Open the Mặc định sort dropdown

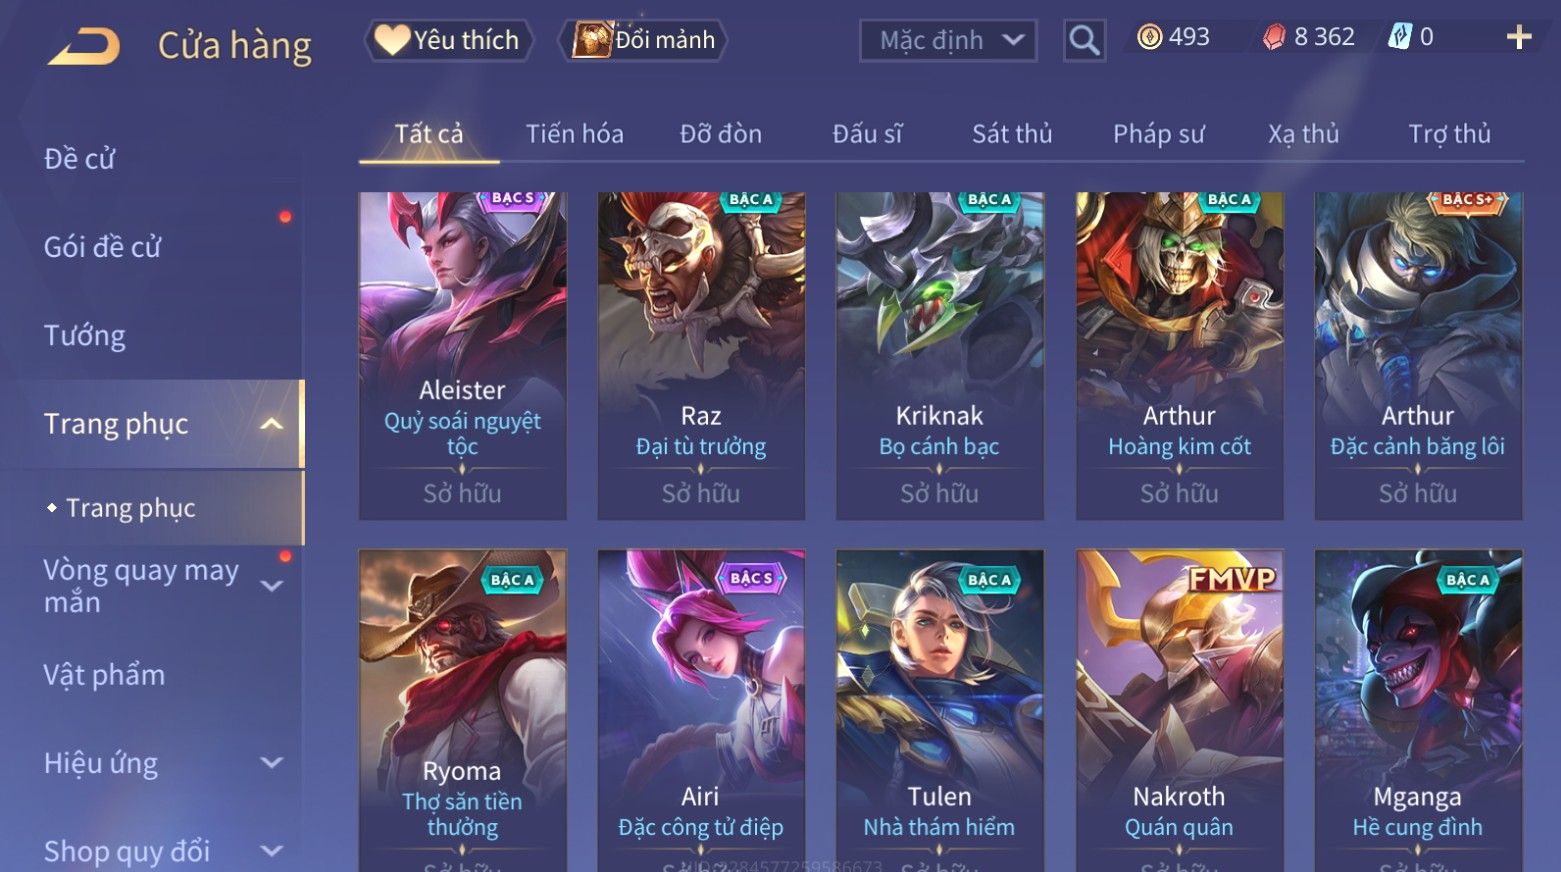(948, 41)
